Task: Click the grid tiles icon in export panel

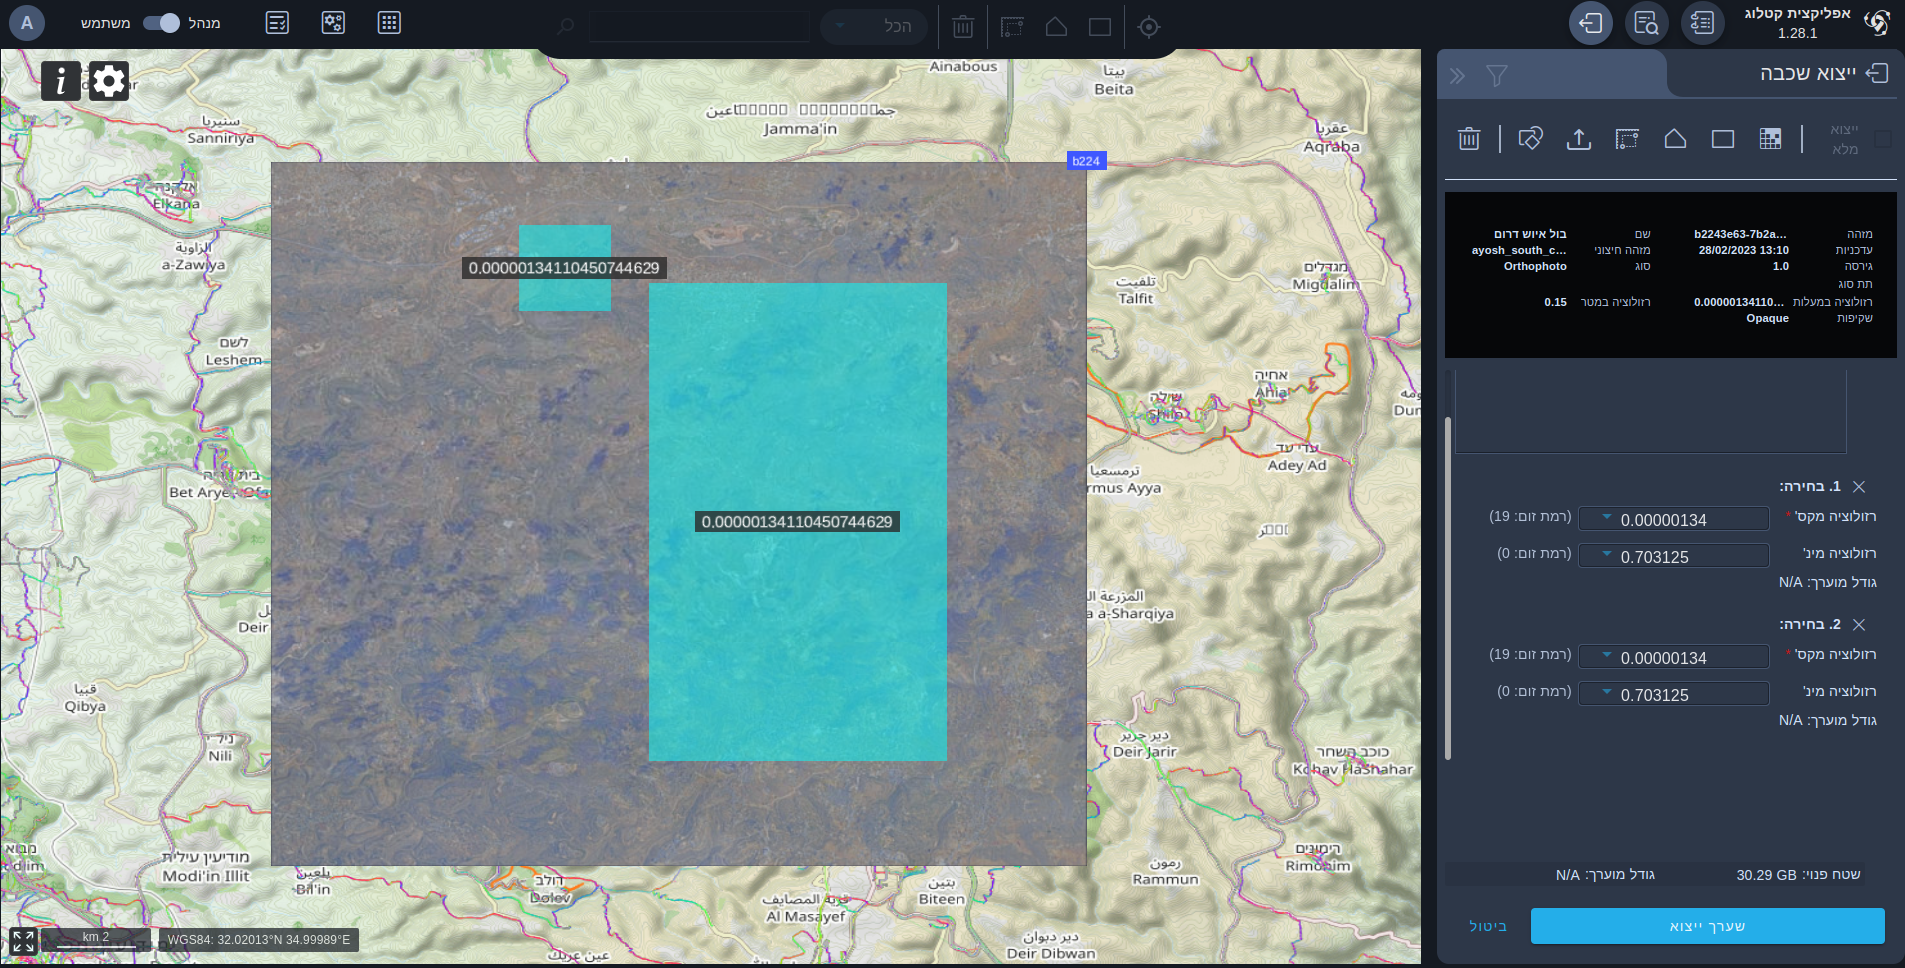Action: pyautogui.click(x=1770, y=139)
